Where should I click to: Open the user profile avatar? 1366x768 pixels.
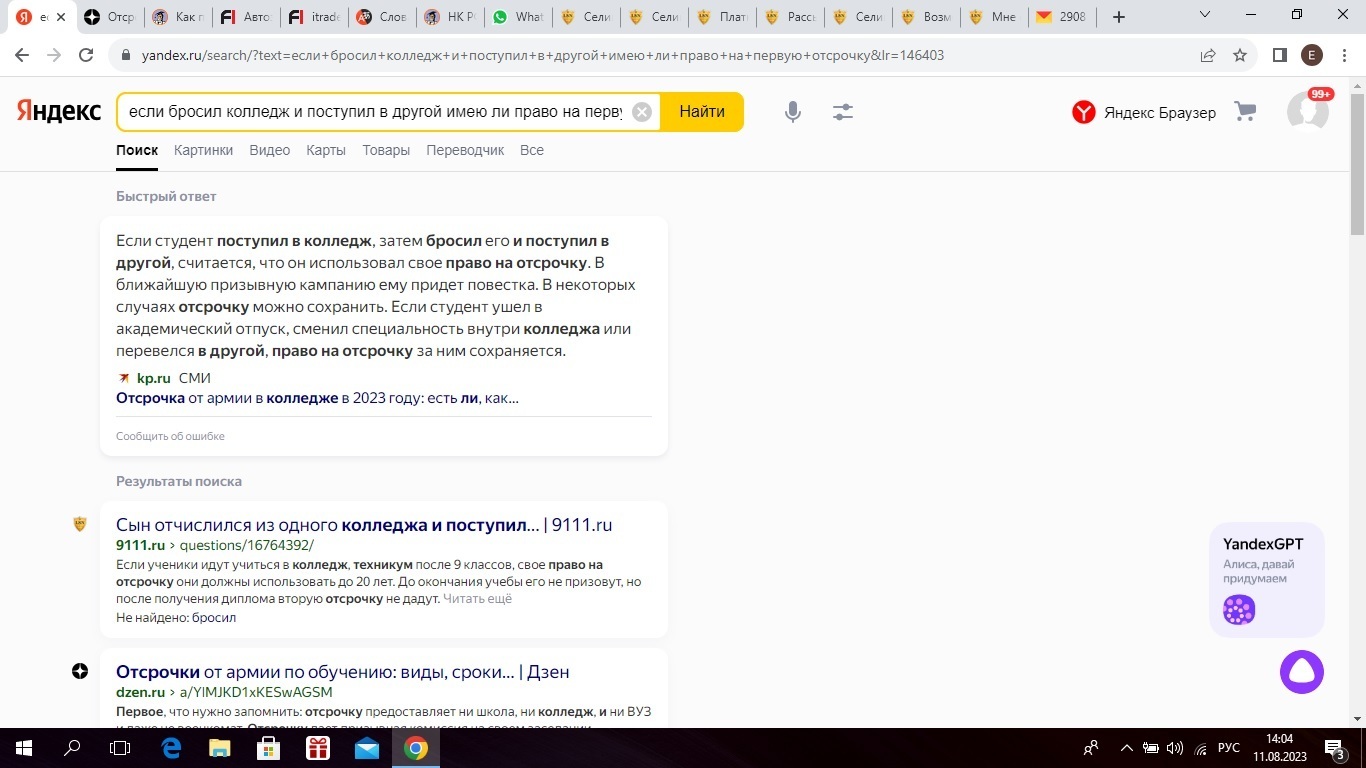(1308, 112)
